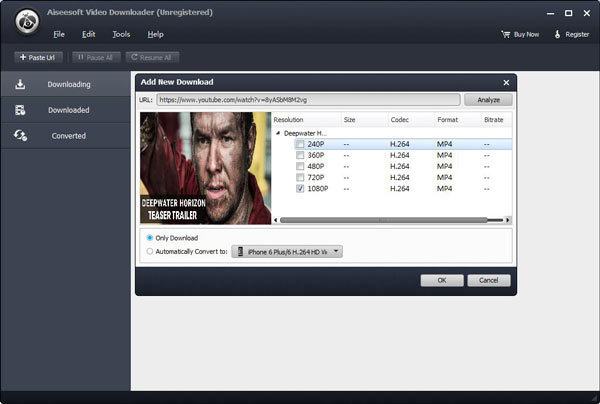Collapse the Deepwater H... tree node
The width and height of the screenshot is (600, 404).
pyautogui.click(x=278, y=133)
